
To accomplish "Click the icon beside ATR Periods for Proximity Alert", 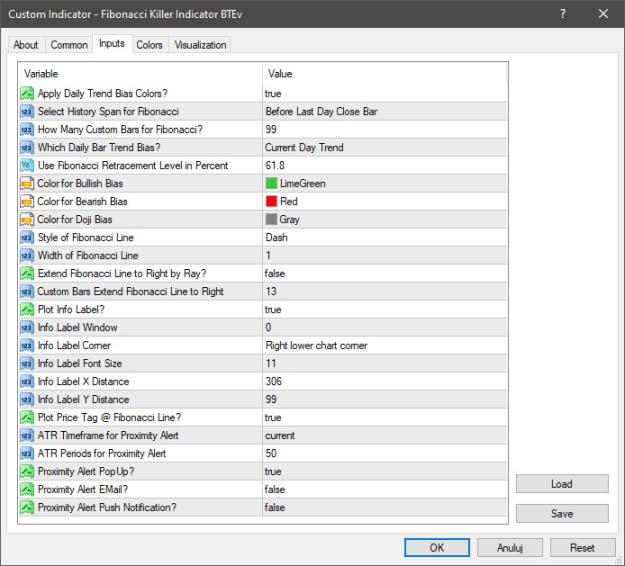I will [x=27, y=454].
